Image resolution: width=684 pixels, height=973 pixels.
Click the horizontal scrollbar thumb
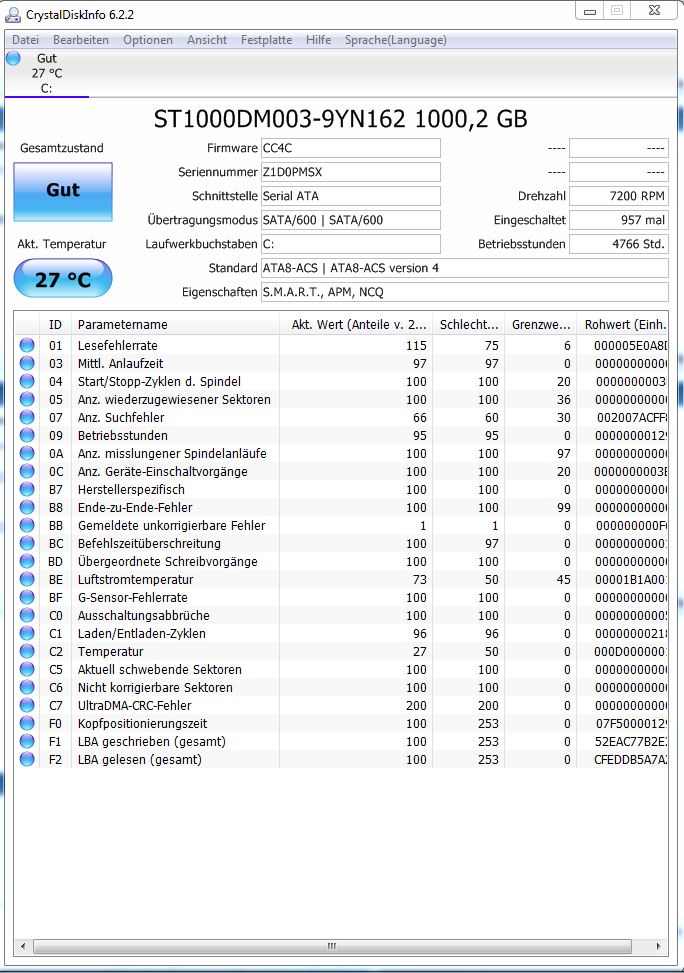tap(332, 946)
